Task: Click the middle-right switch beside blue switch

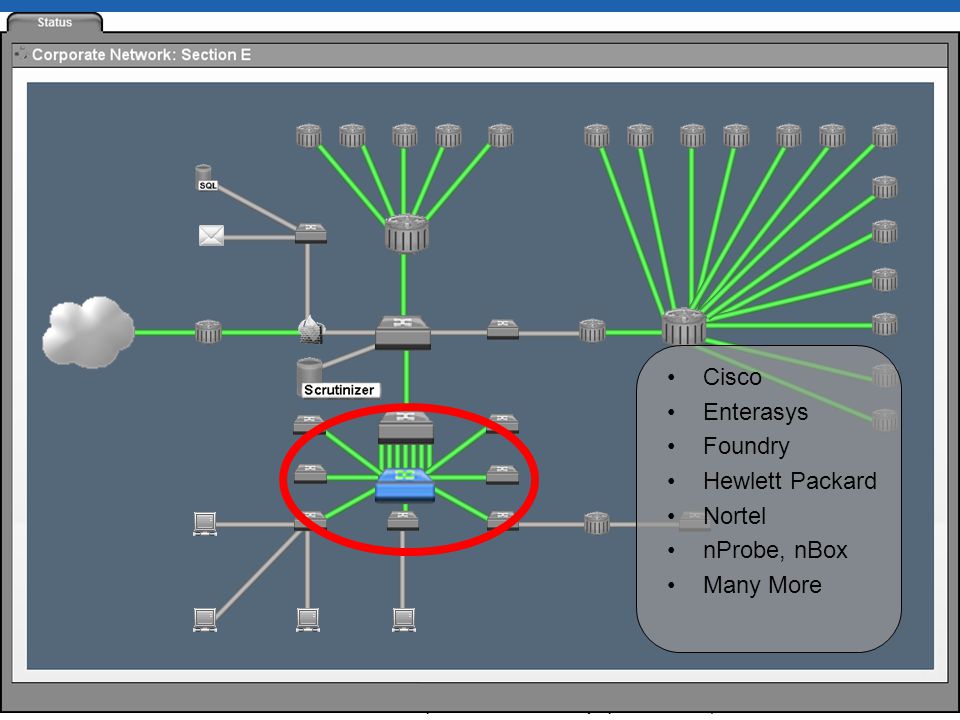Action: tap(503, 474)
